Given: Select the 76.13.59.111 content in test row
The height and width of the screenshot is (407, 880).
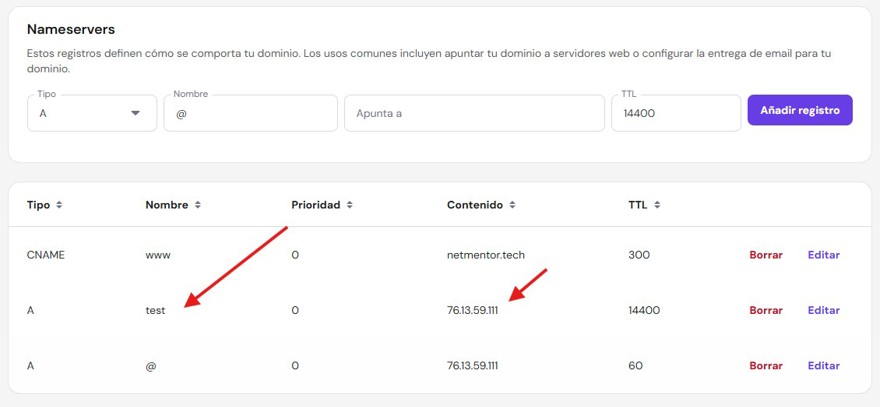Looking at the screenshot, I should pyautogui.click(x=472, y=311).
